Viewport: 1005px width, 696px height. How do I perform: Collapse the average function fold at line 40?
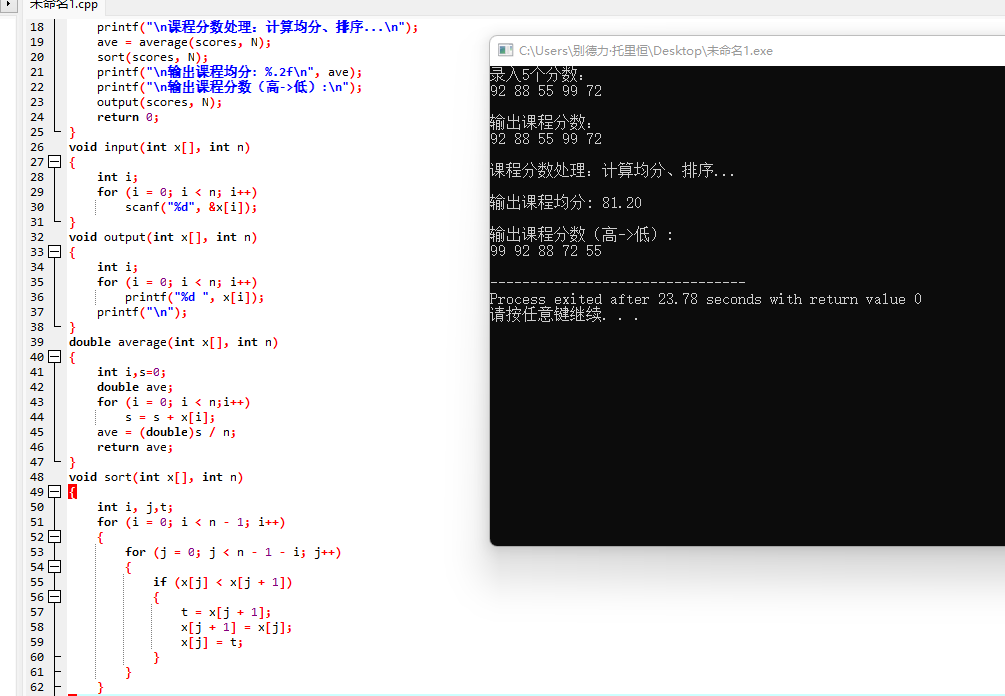(55, 357)
